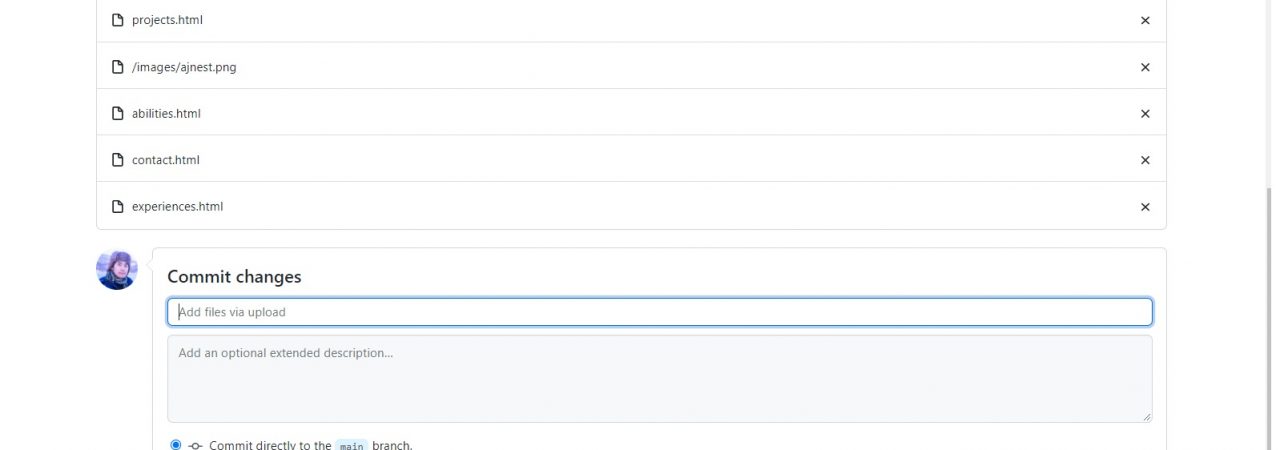Image resolution: width=1280 pixels, height=450 pixels.
Task: Click the file icon beside abilities.html
Action: pos(118,114)
